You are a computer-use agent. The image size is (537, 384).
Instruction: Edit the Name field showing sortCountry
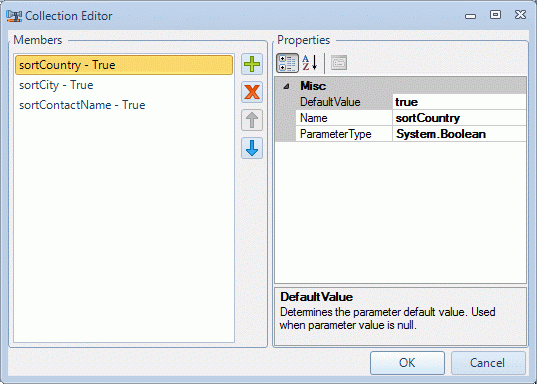click(459, 118)
